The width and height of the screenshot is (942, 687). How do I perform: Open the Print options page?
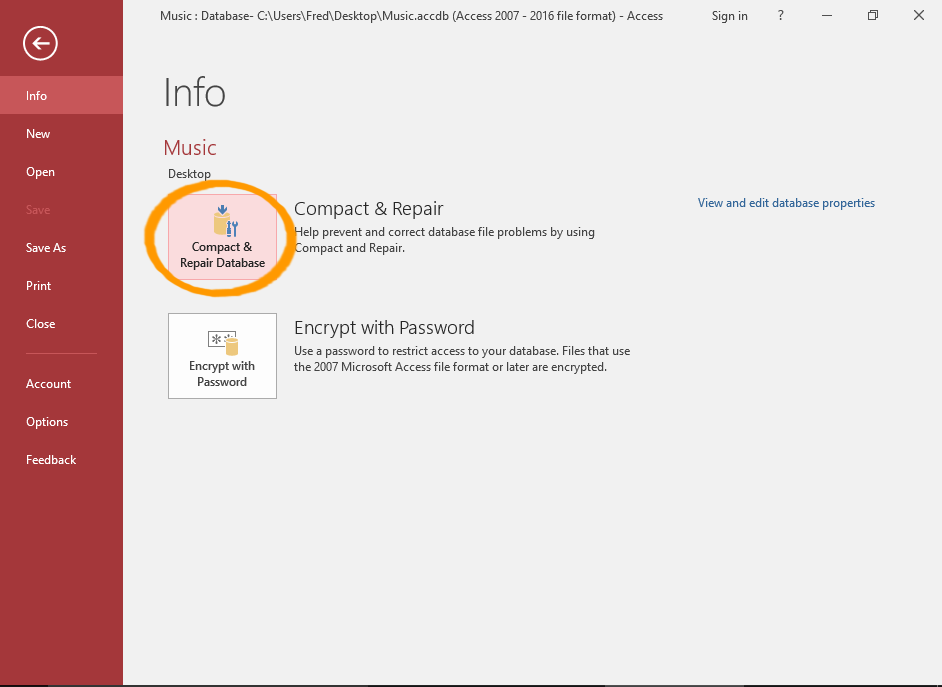[39, 286]
